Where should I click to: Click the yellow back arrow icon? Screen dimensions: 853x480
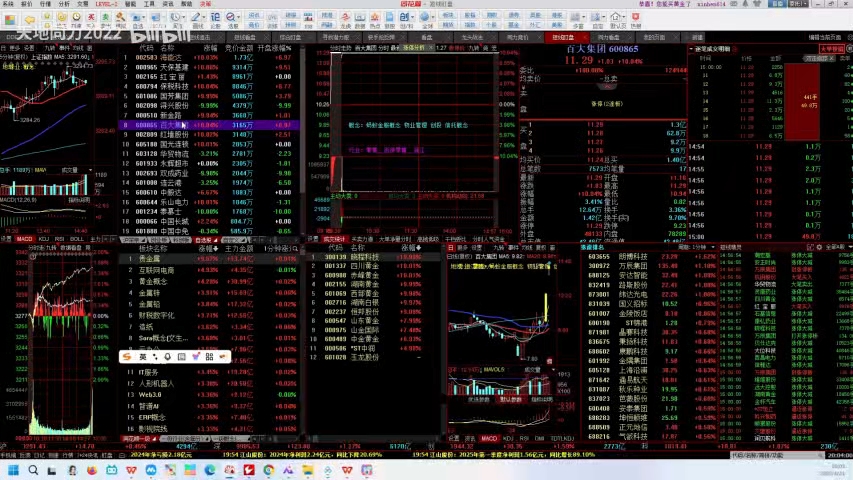coord(30,20)
